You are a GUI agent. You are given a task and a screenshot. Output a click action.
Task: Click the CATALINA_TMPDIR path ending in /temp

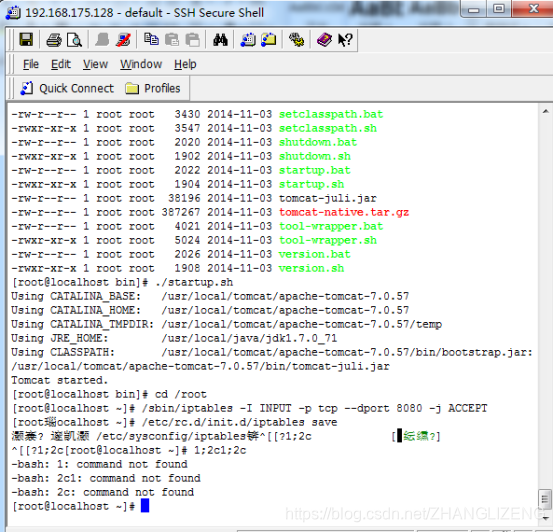[x=302, y=324]
